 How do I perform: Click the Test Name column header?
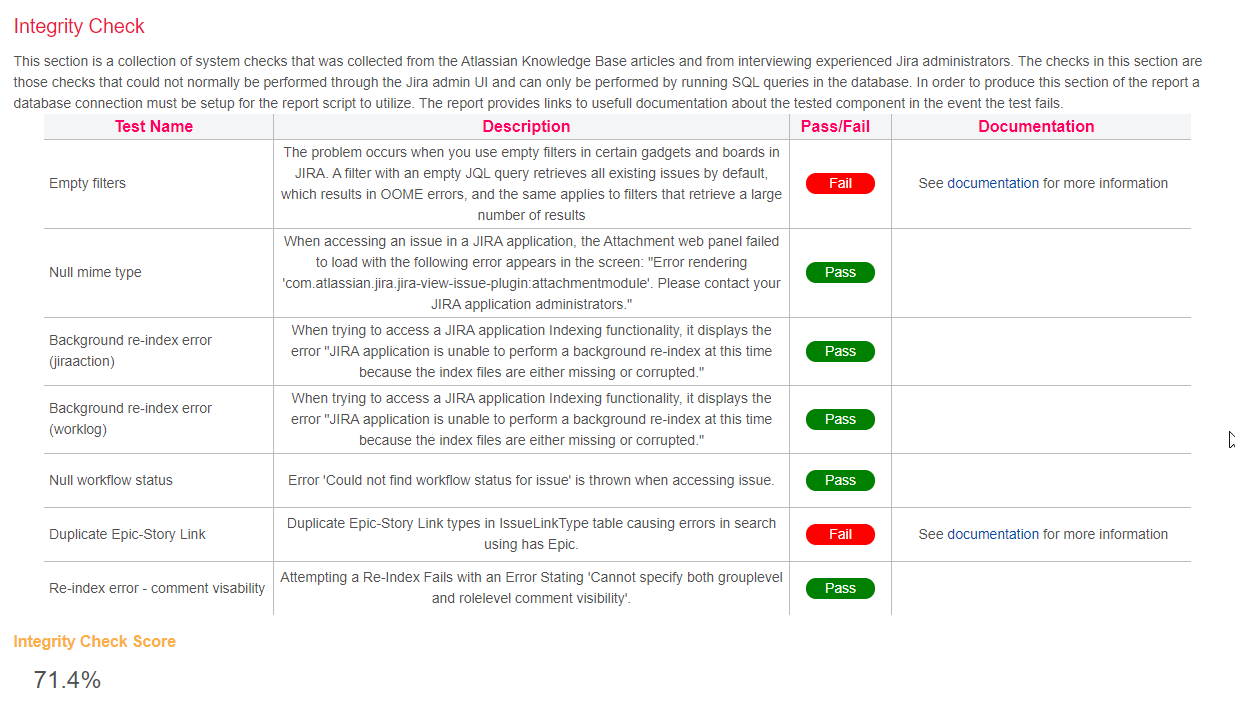154,126
